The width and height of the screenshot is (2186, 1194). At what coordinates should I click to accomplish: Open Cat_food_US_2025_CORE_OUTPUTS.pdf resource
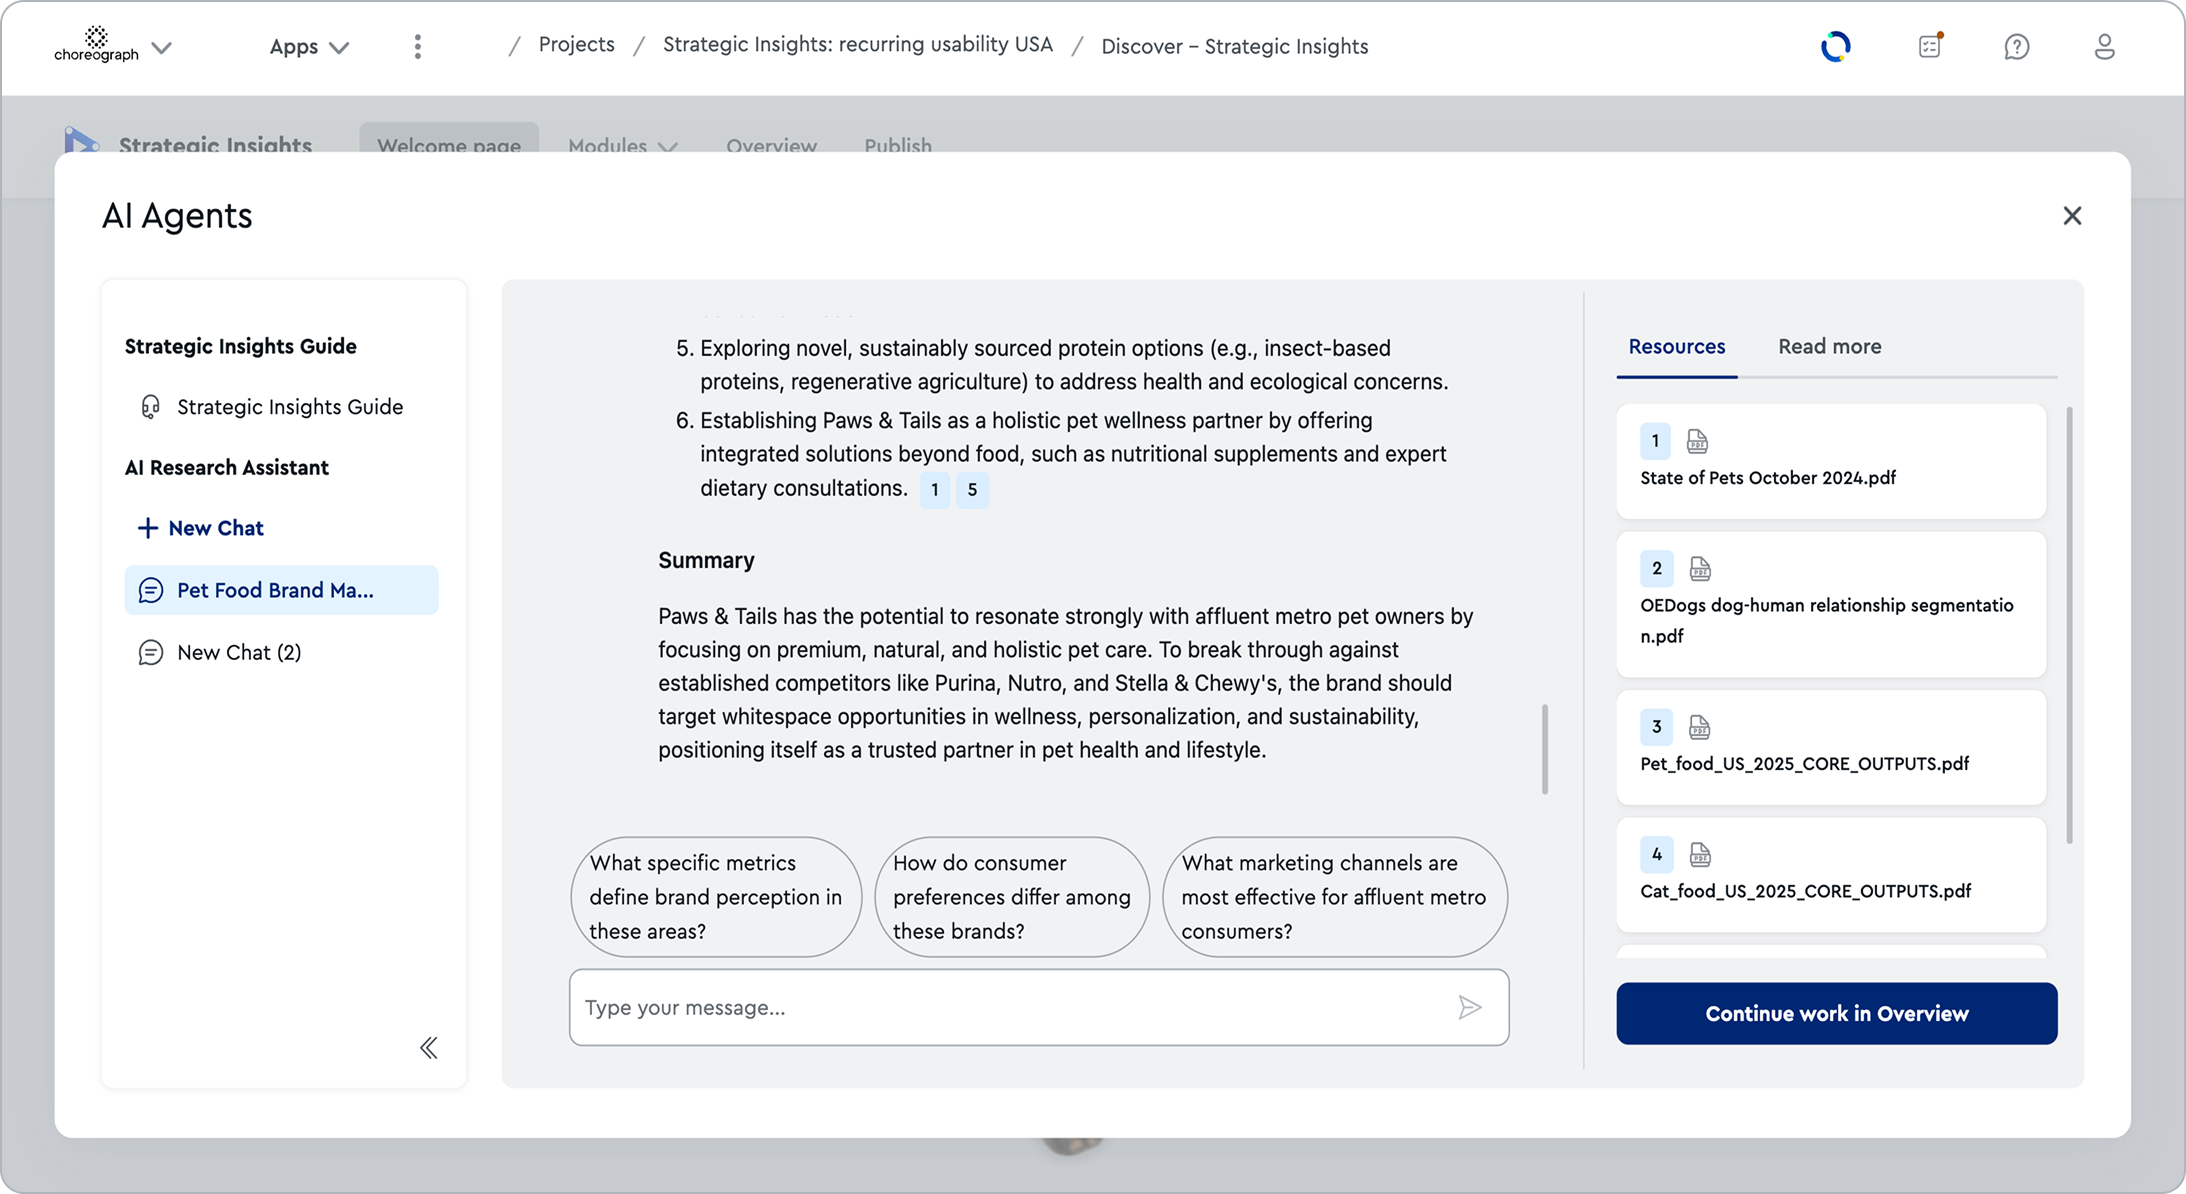[1831, 875]
